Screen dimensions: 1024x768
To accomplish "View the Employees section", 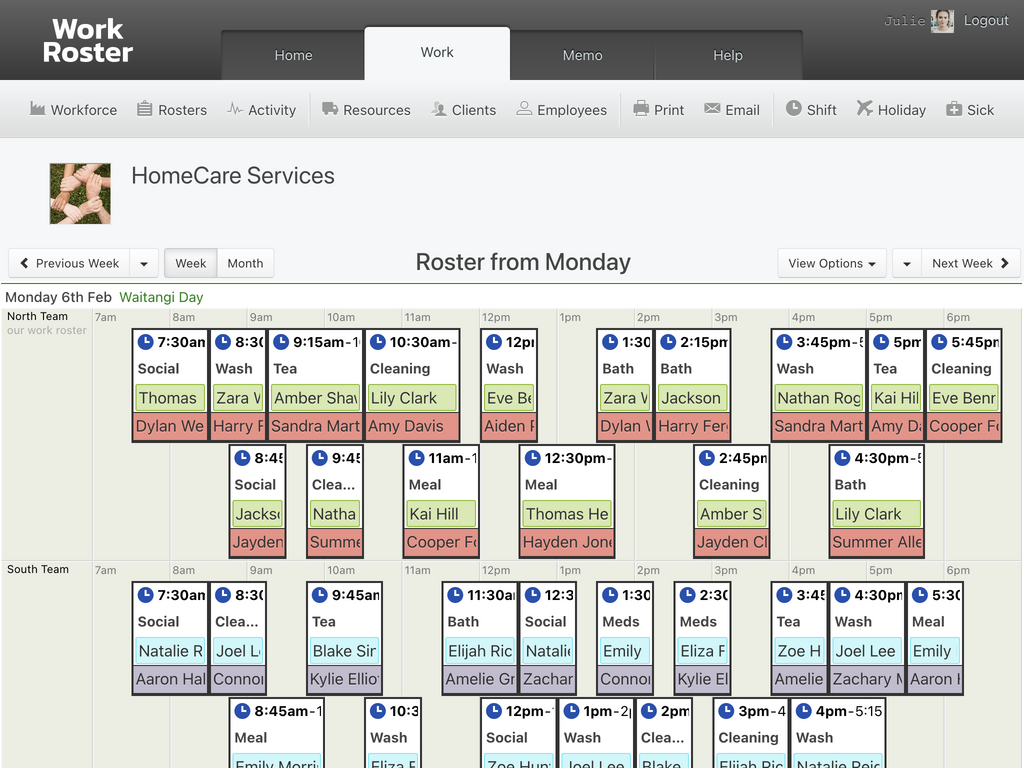I will tap(562, 110).
